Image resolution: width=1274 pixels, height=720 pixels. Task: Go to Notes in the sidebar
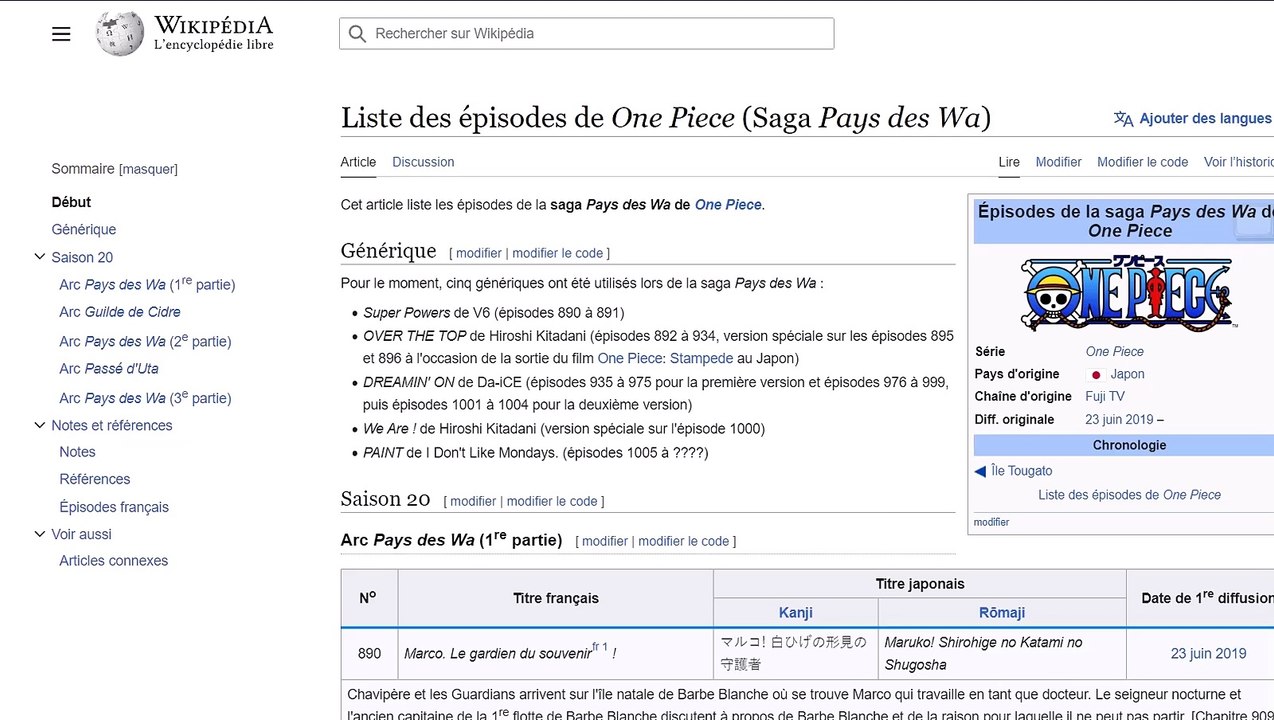(77, 452)
